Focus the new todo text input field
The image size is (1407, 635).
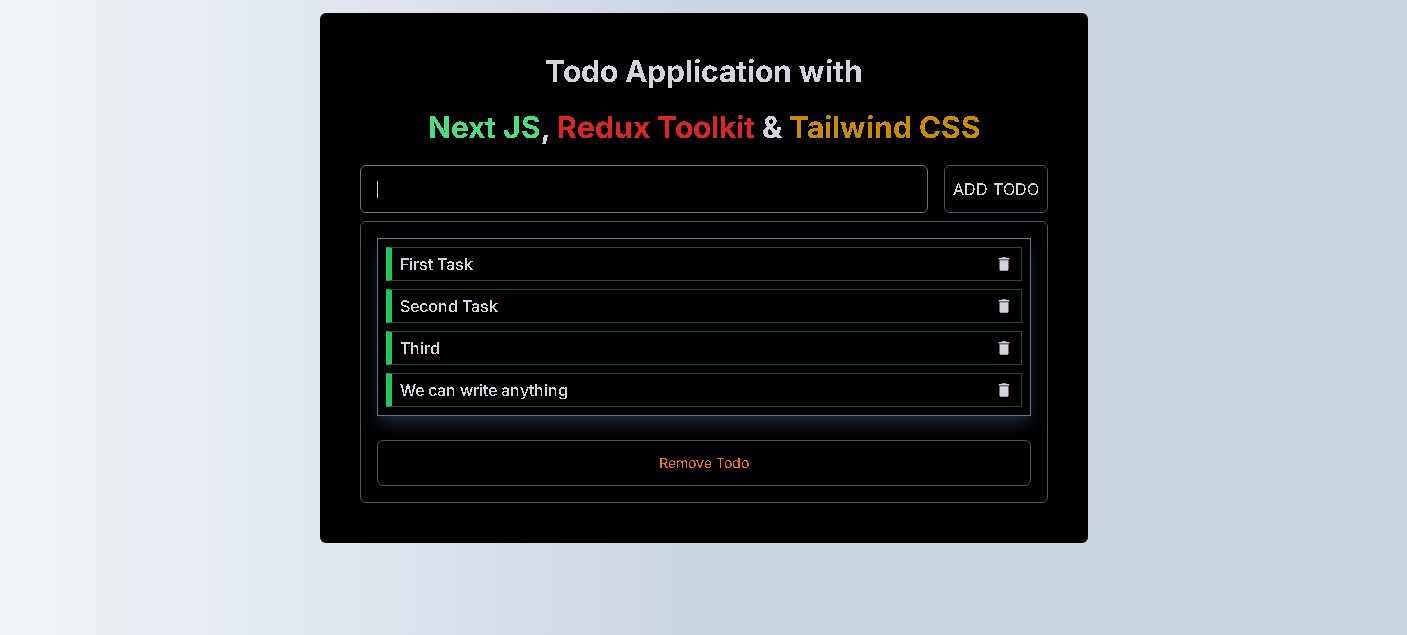[x=643, y=189]
